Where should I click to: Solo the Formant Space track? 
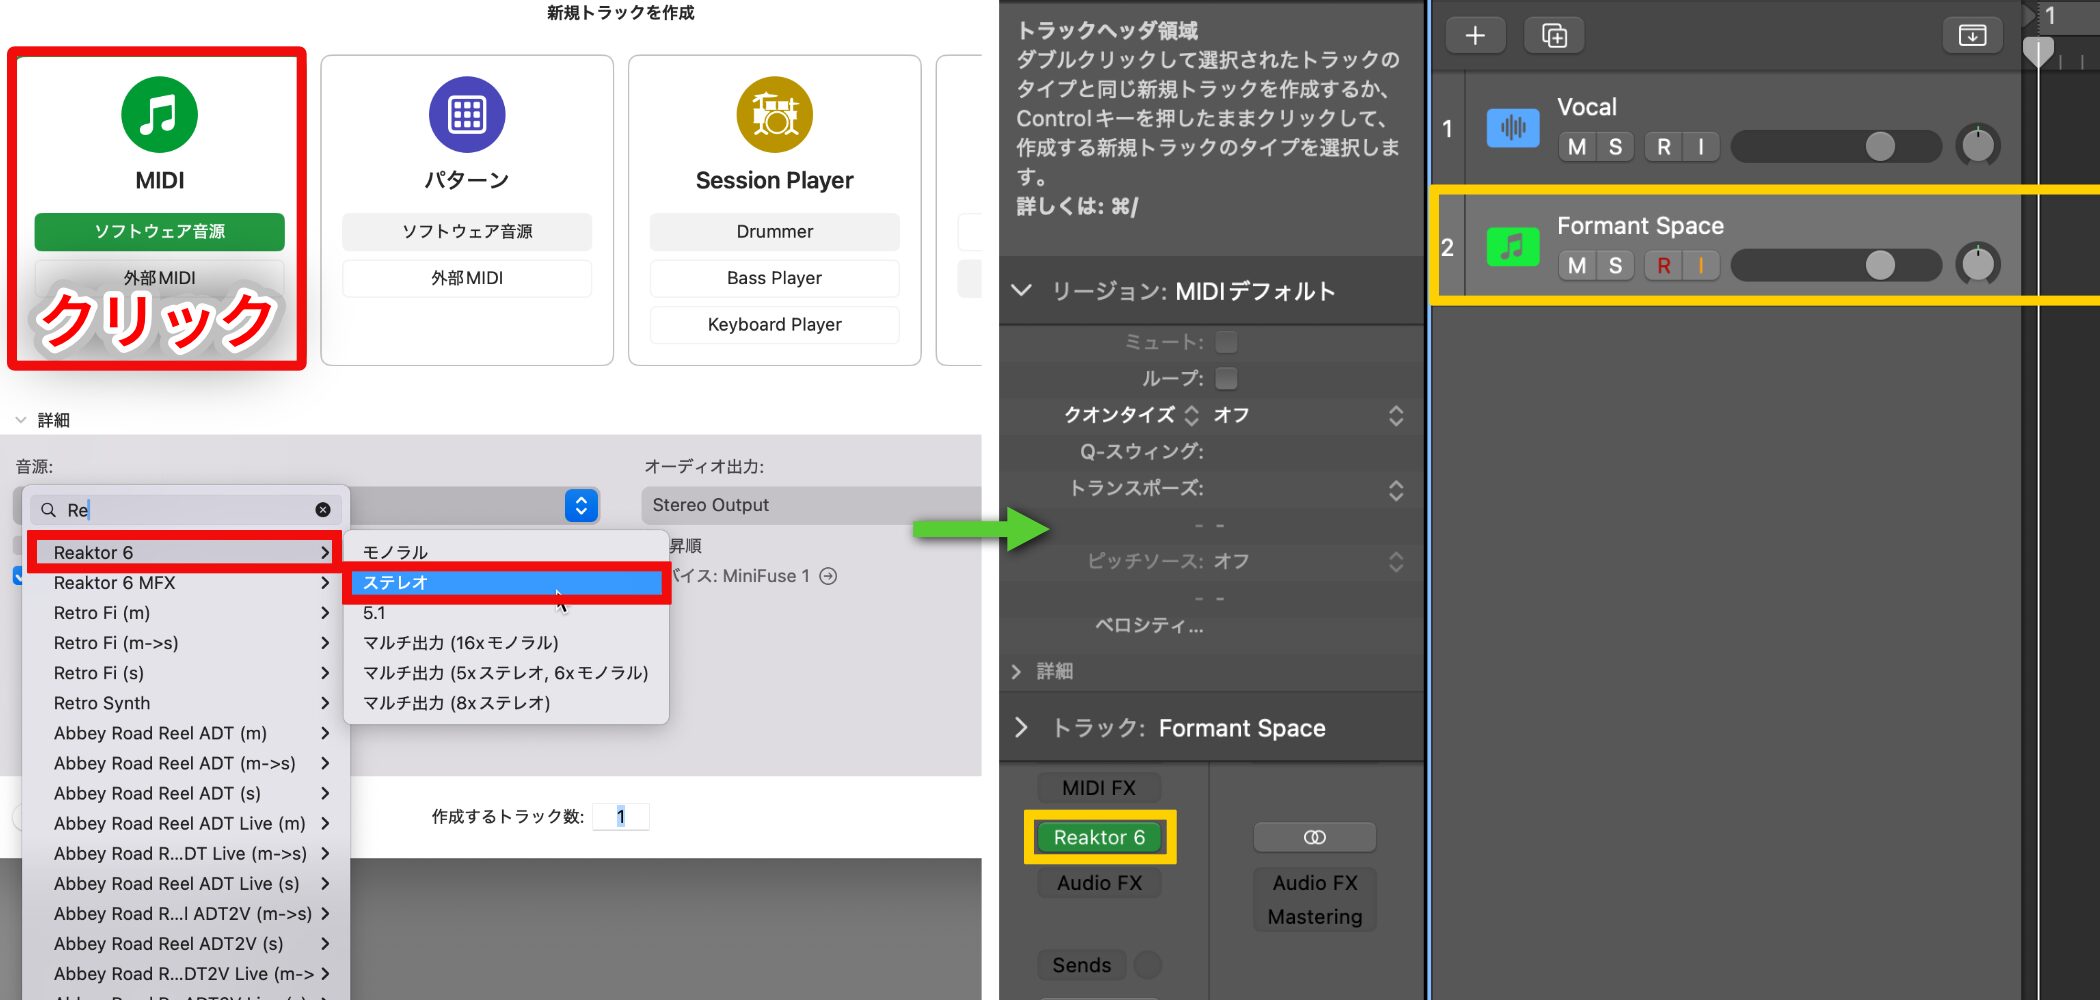coord(1615,265)
